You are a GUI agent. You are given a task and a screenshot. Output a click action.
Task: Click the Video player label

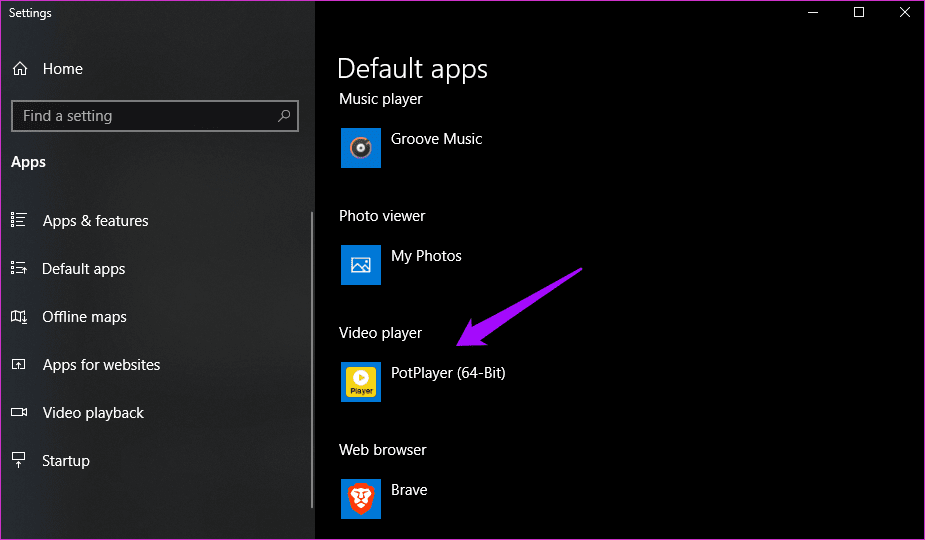tap(381, 333)
